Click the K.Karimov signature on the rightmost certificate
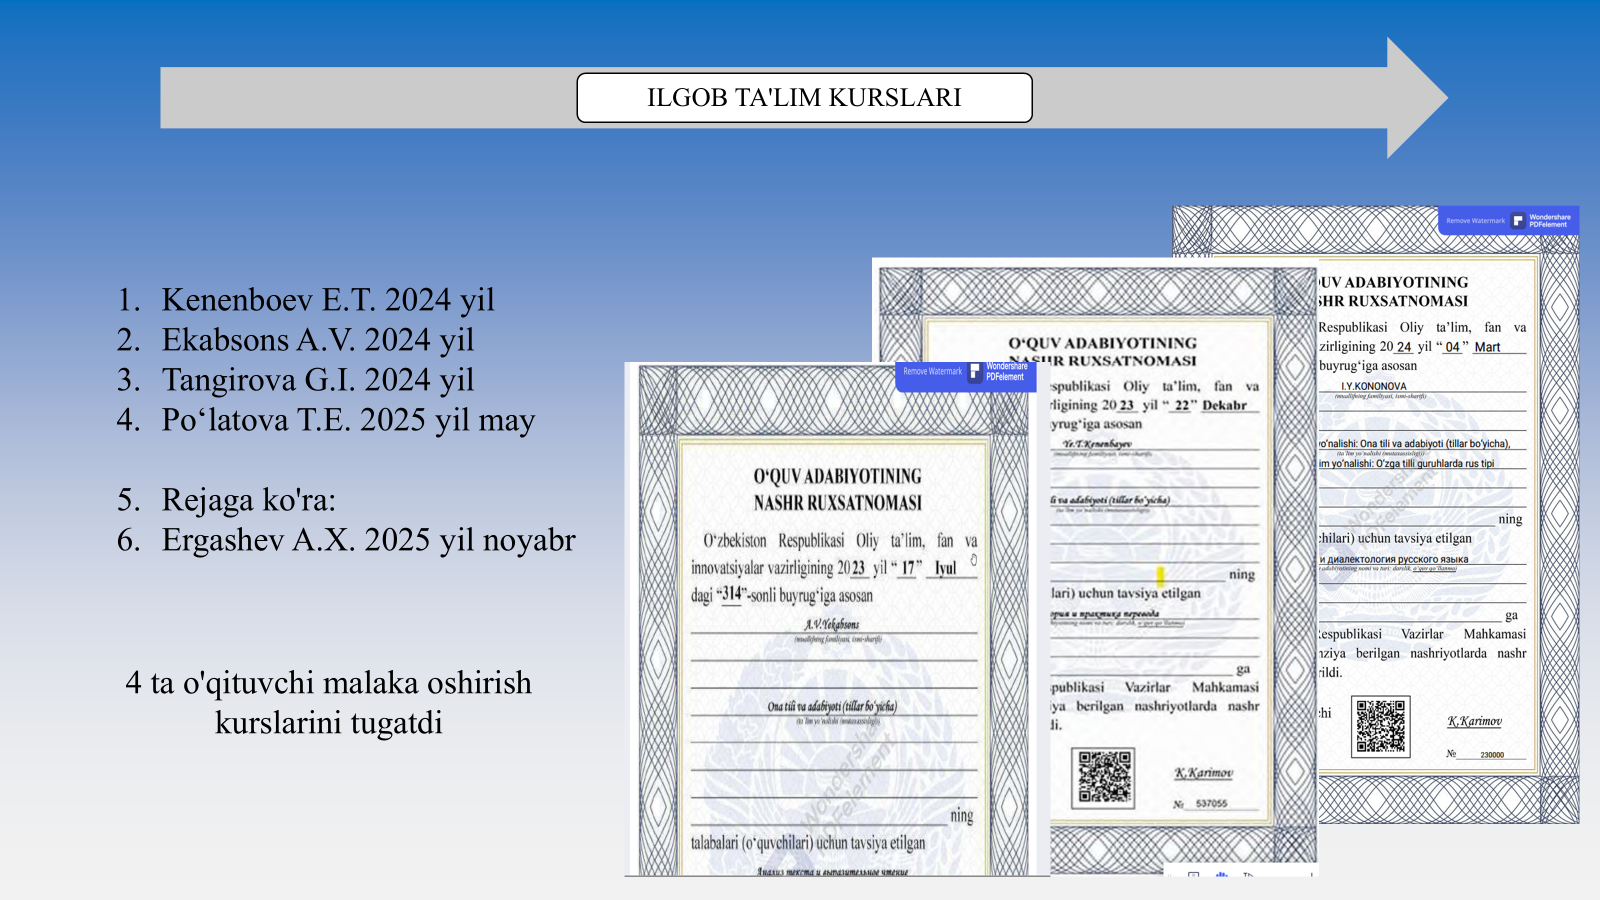Image resolution: width=1600 pixels, height=900 pixels. (x=1474, y=721)
